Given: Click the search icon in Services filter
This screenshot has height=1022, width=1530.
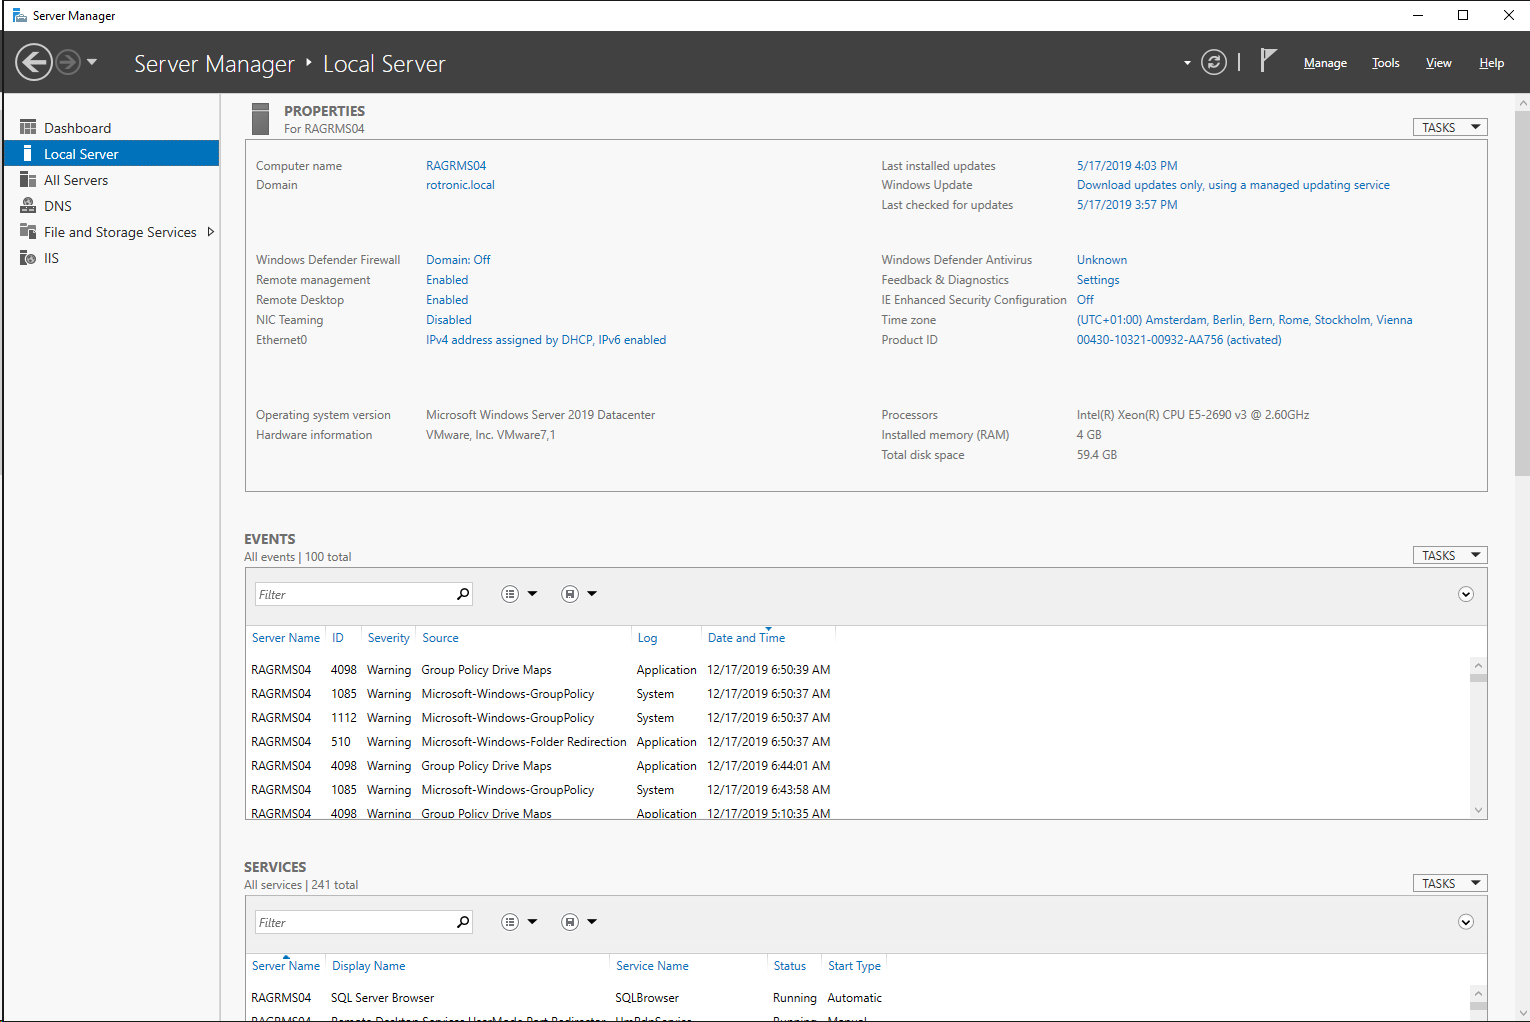Looking at the screenshot, I should click(463, 922).
